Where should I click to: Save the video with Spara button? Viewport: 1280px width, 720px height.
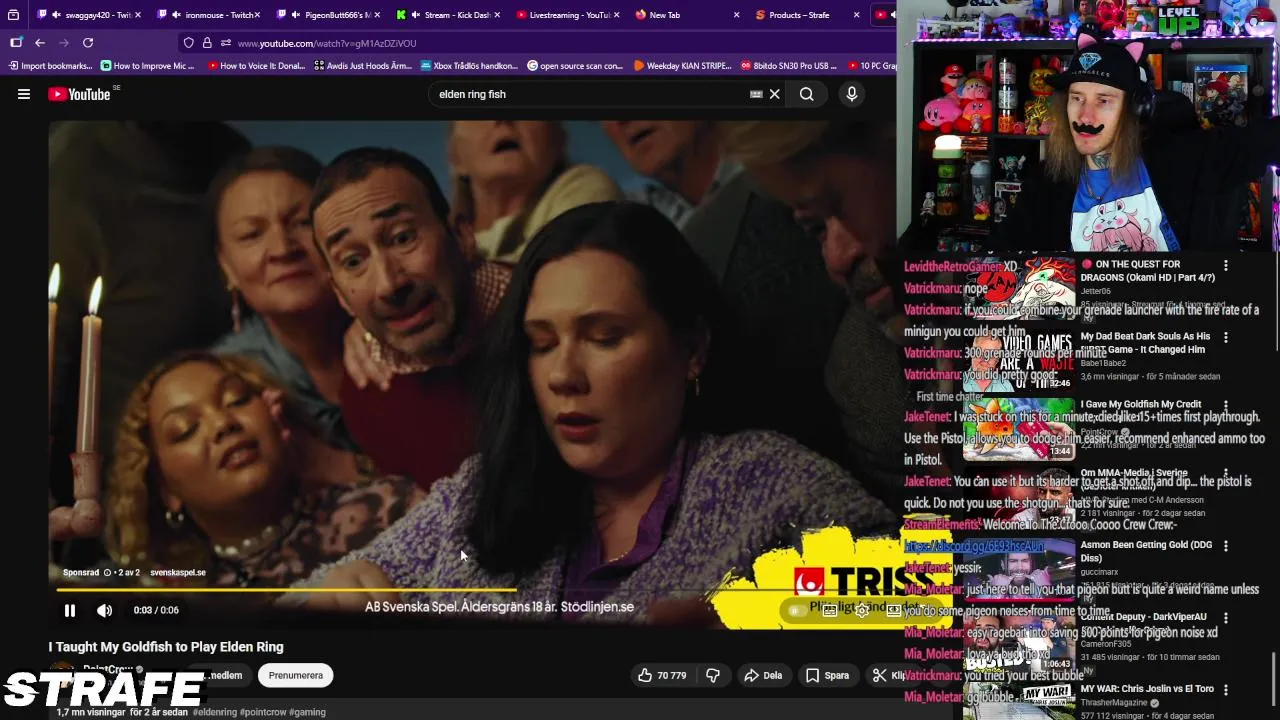[x=828, y=676]
